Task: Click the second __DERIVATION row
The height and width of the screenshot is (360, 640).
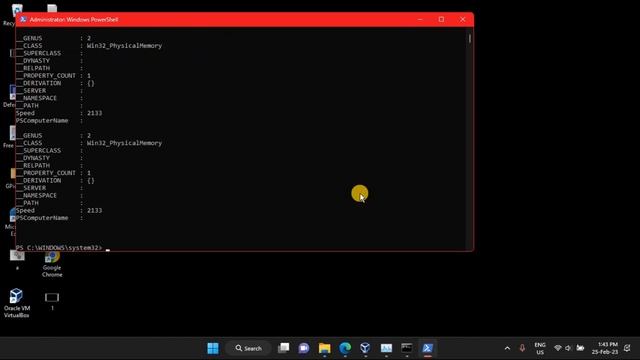Action: tap(55, 180)
